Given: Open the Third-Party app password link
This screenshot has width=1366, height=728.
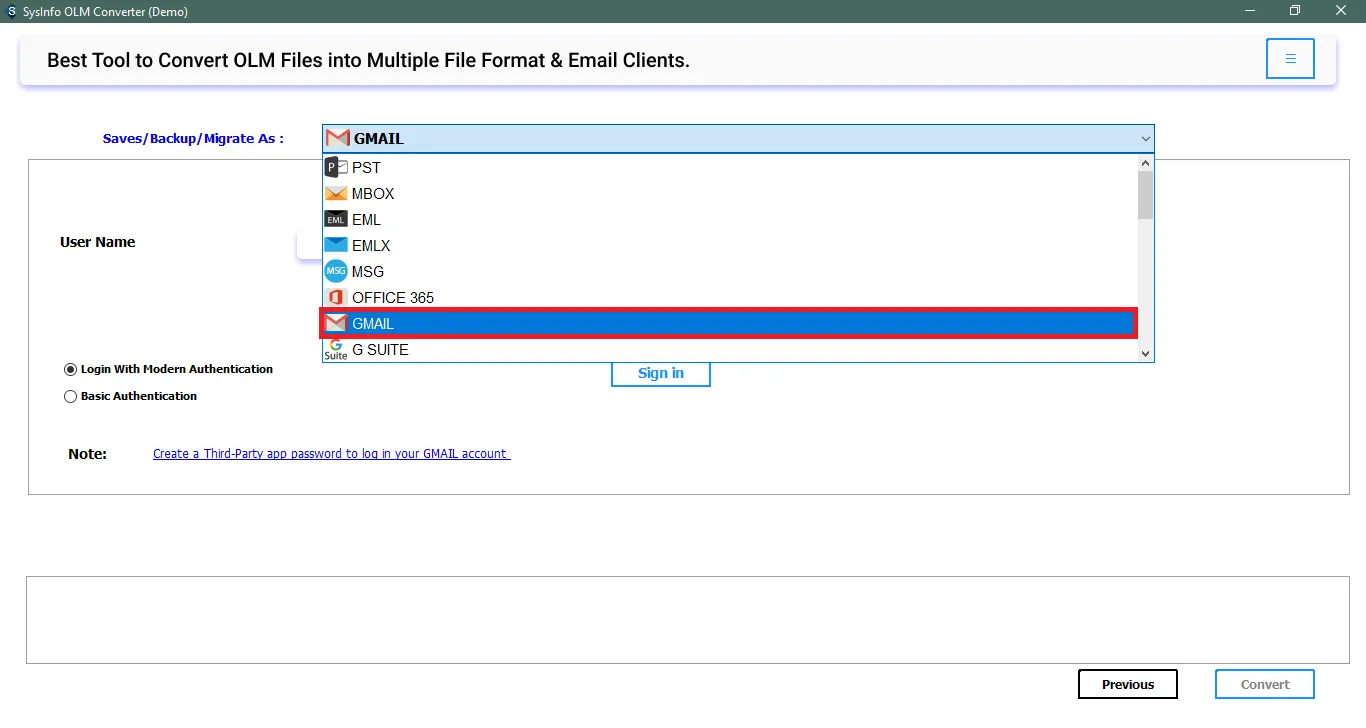Looking at the screenshot, I should tap(331, 454).
